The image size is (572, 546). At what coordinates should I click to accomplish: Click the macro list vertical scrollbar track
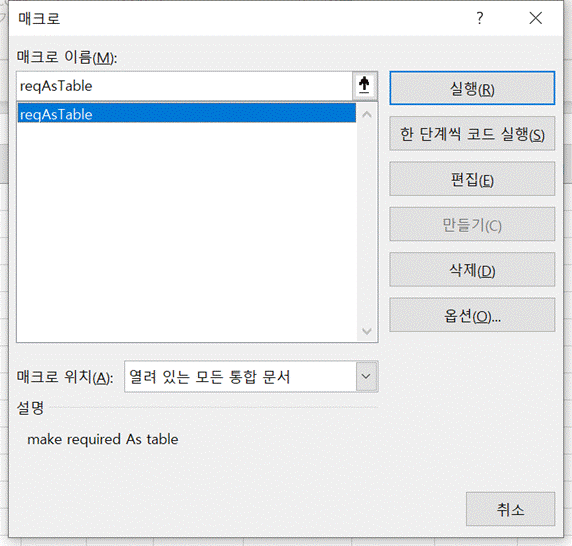(x=367, y=222)
